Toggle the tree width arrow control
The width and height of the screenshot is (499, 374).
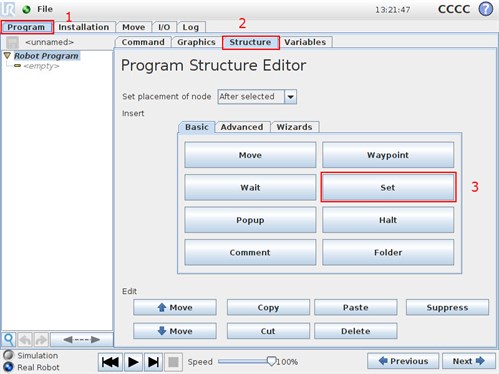tap(82, 340)
